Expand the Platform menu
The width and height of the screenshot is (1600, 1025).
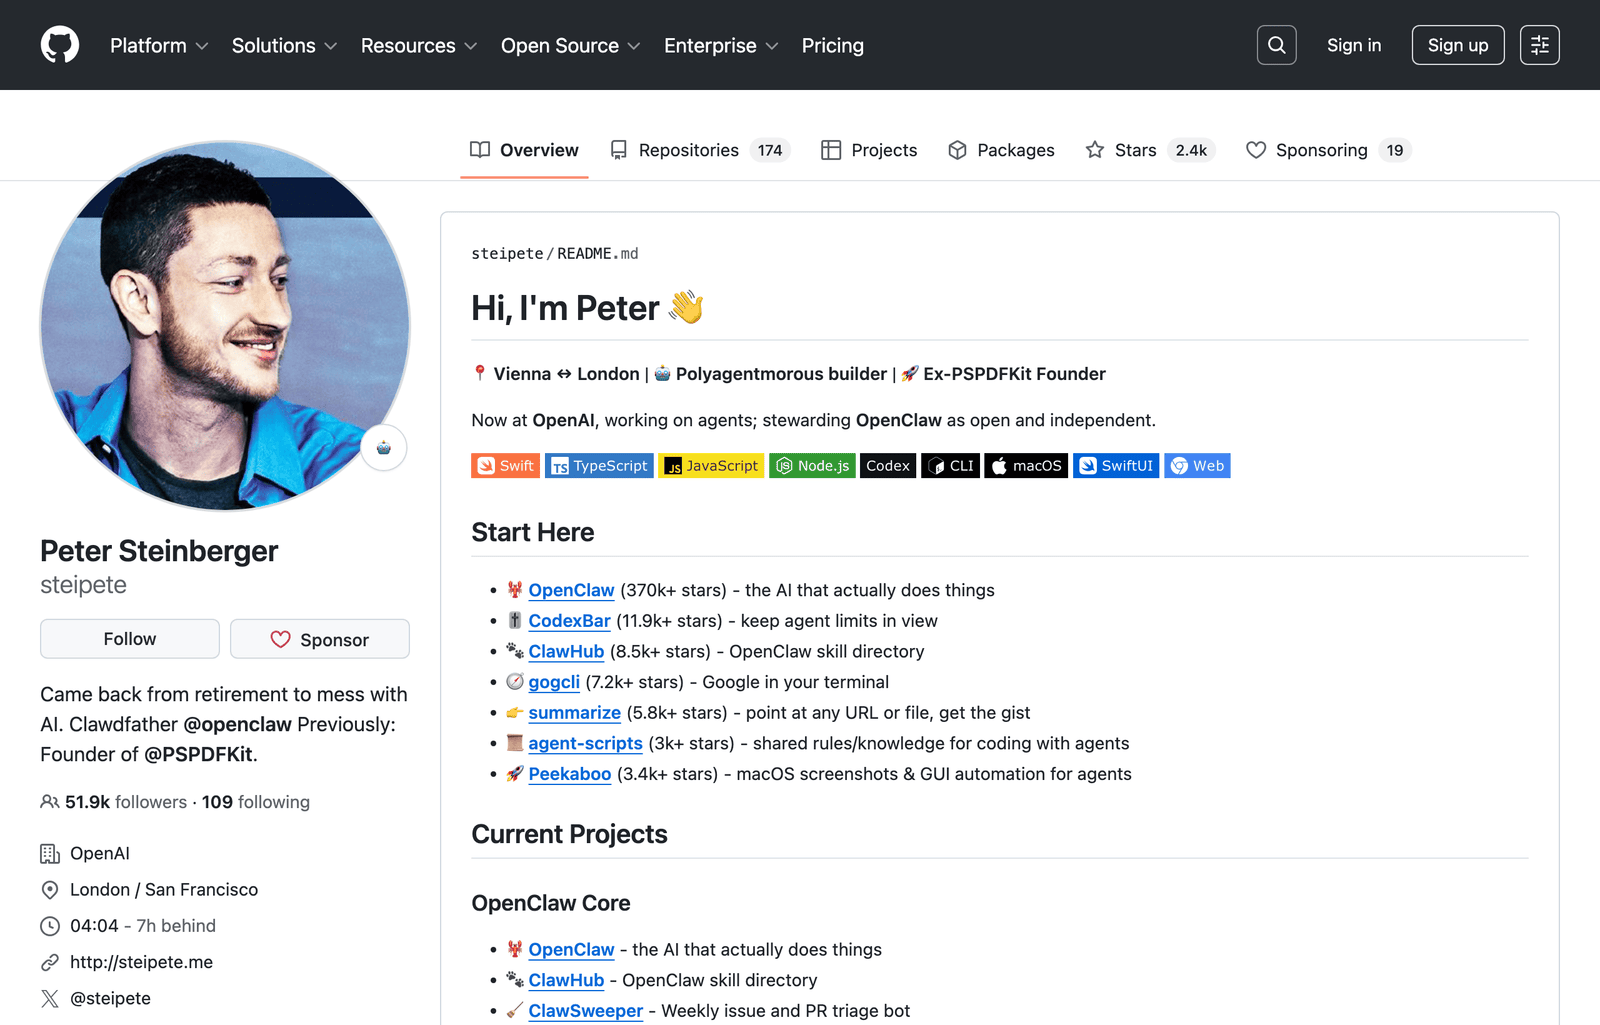159,46
